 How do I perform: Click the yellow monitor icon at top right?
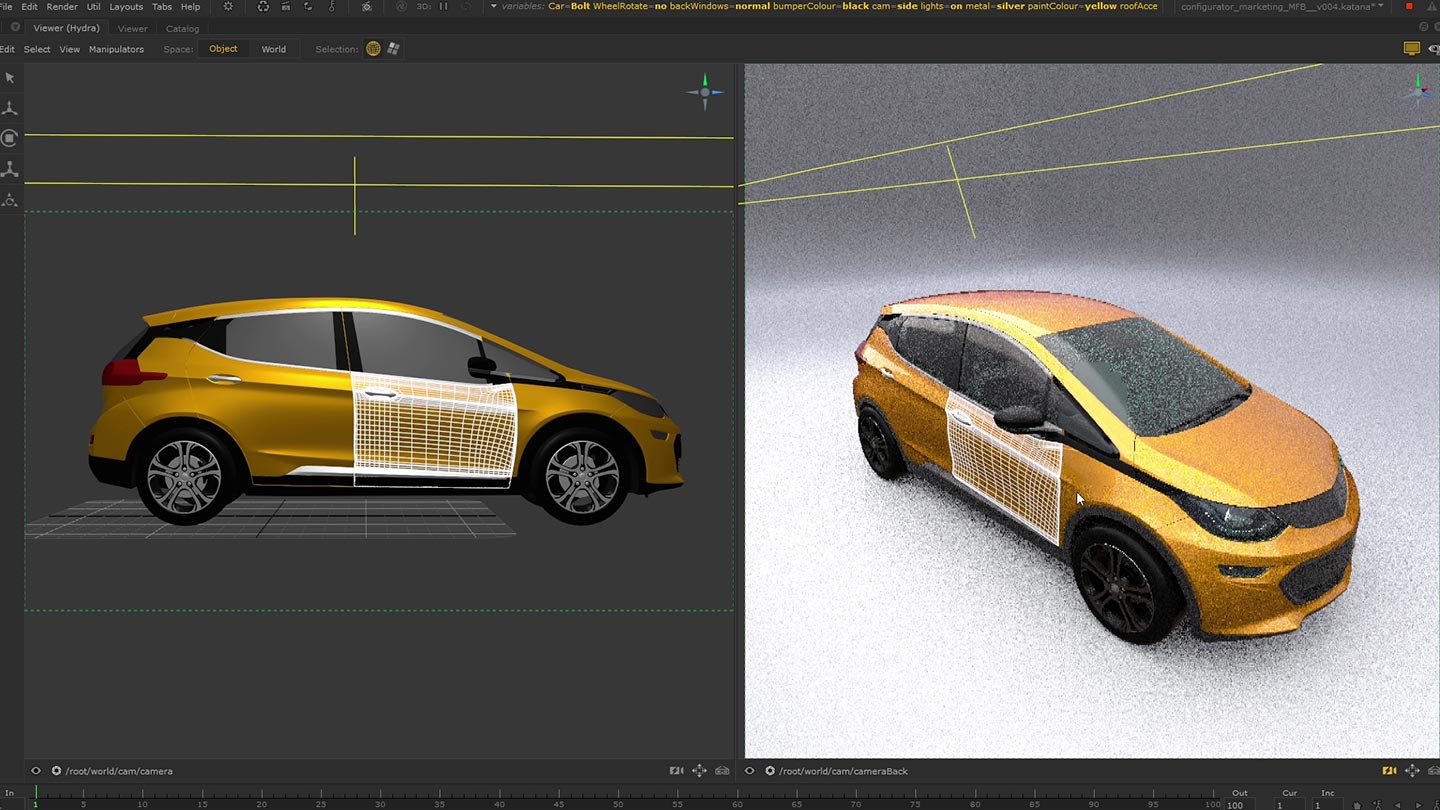point(1411,49)
